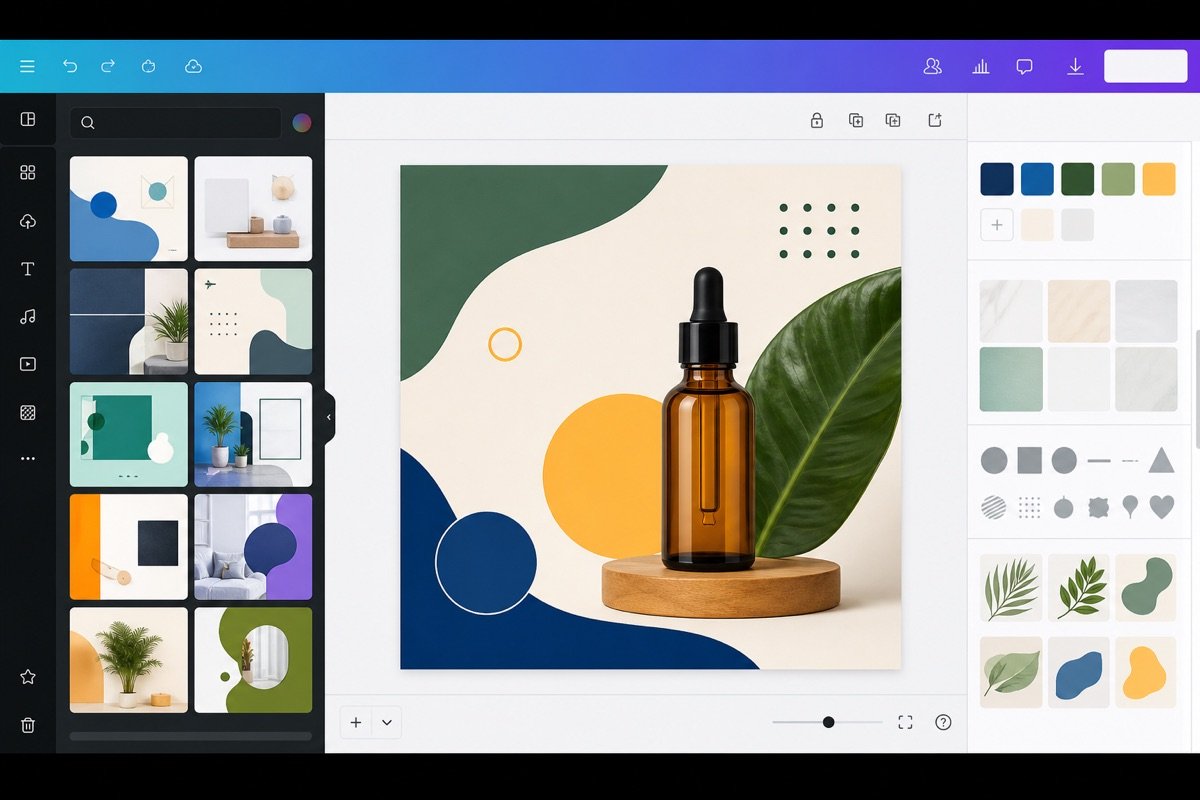Select the starburst badge shape element
Image resolution: width=1200 pixels, height=800 pixels.
1098,507
